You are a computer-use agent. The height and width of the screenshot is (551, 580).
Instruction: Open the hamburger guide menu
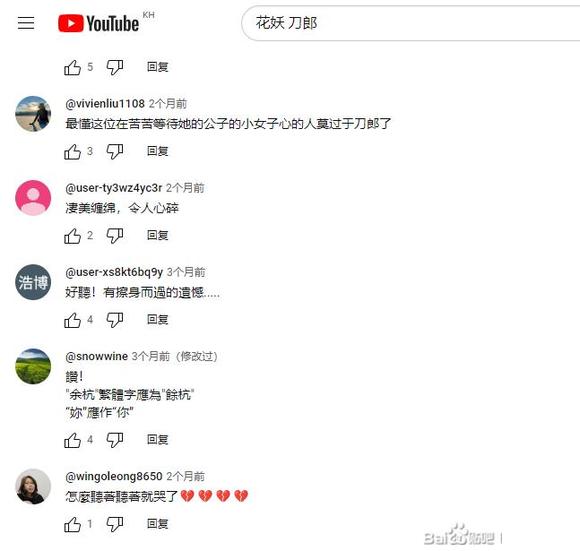[26, 23]
